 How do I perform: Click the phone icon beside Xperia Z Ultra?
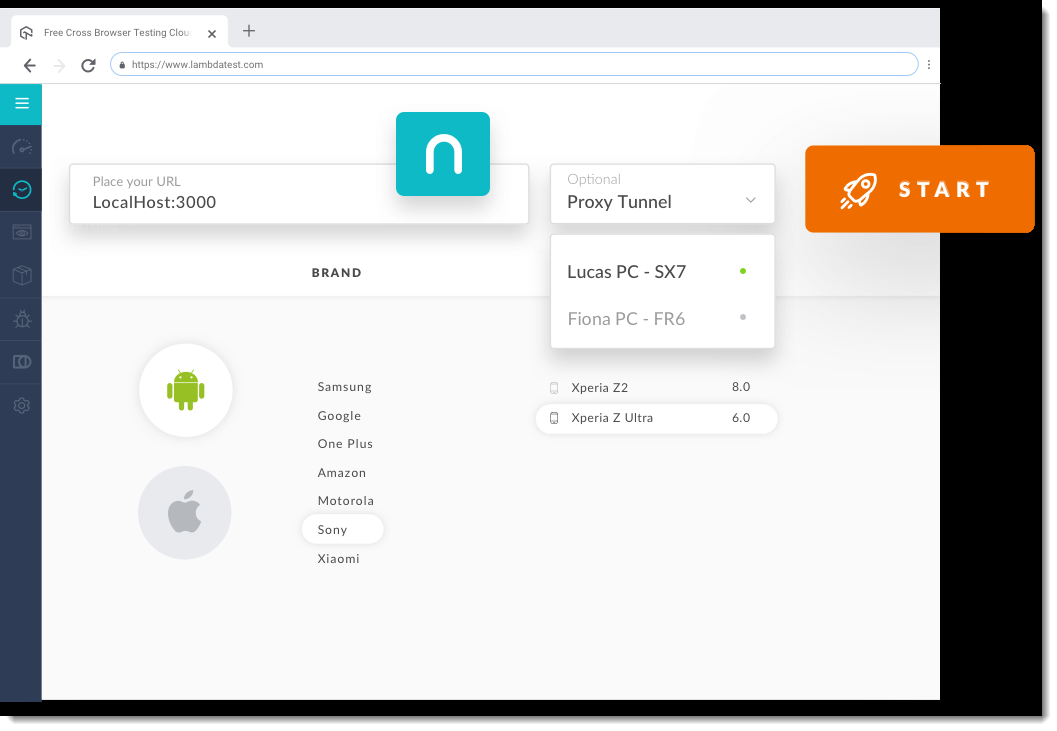[554, 418]
